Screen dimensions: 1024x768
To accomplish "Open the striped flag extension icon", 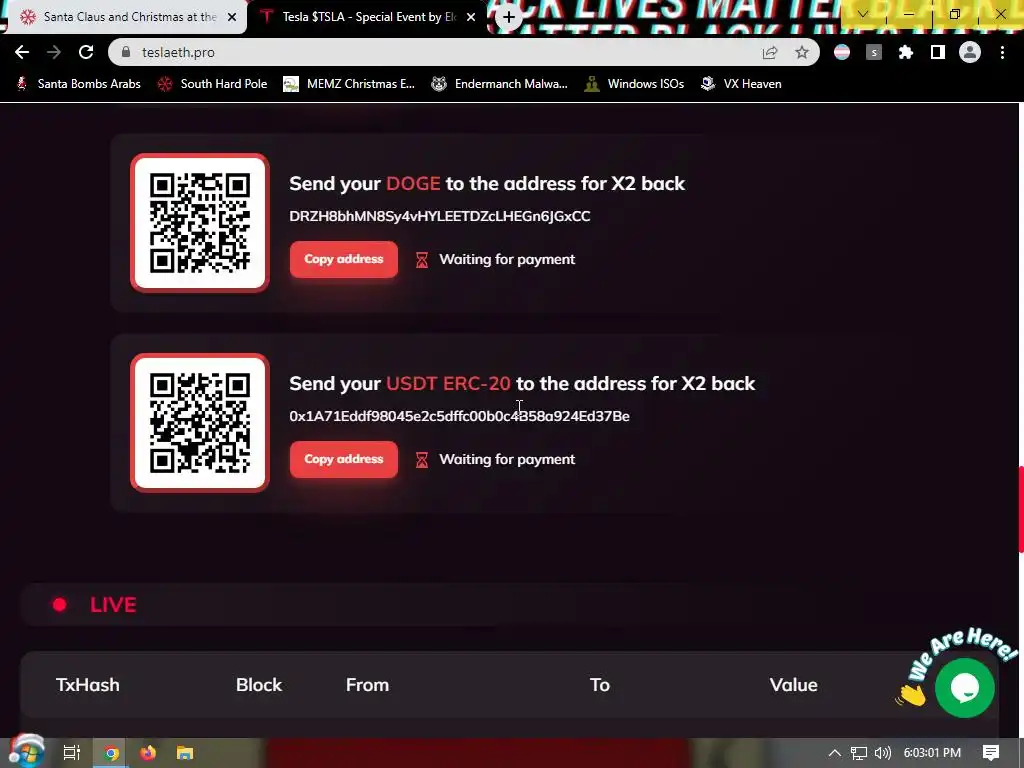I will point(842,52).
